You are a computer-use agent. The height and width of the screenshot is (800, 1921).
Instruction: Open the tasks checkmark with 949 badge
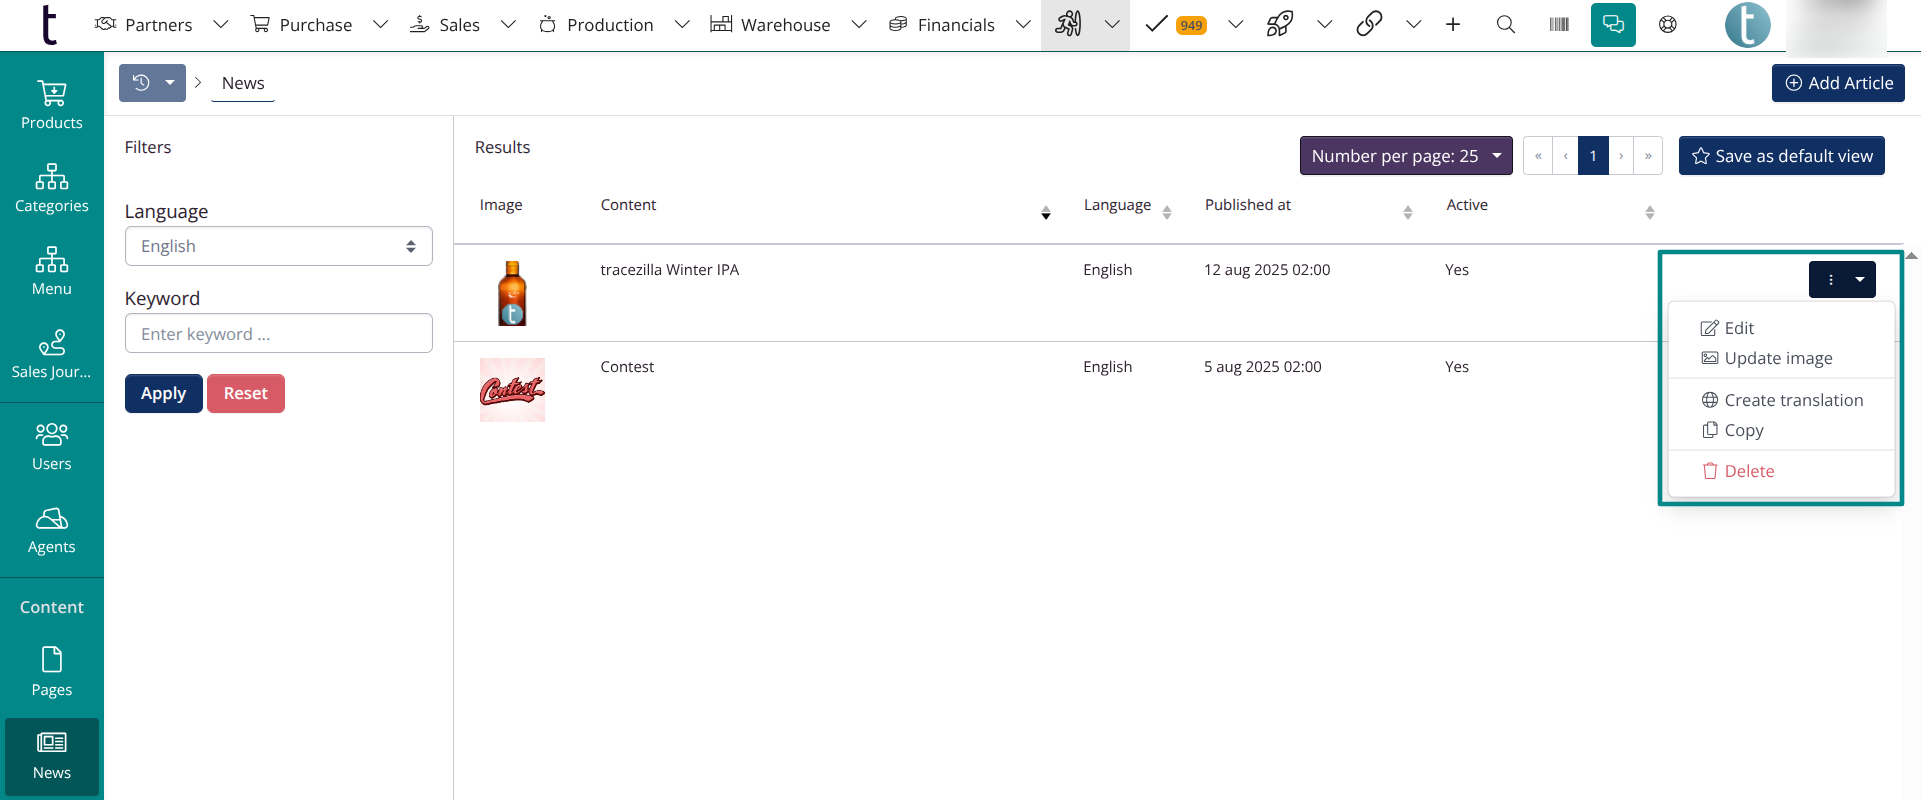click(x=1176, y=24)
